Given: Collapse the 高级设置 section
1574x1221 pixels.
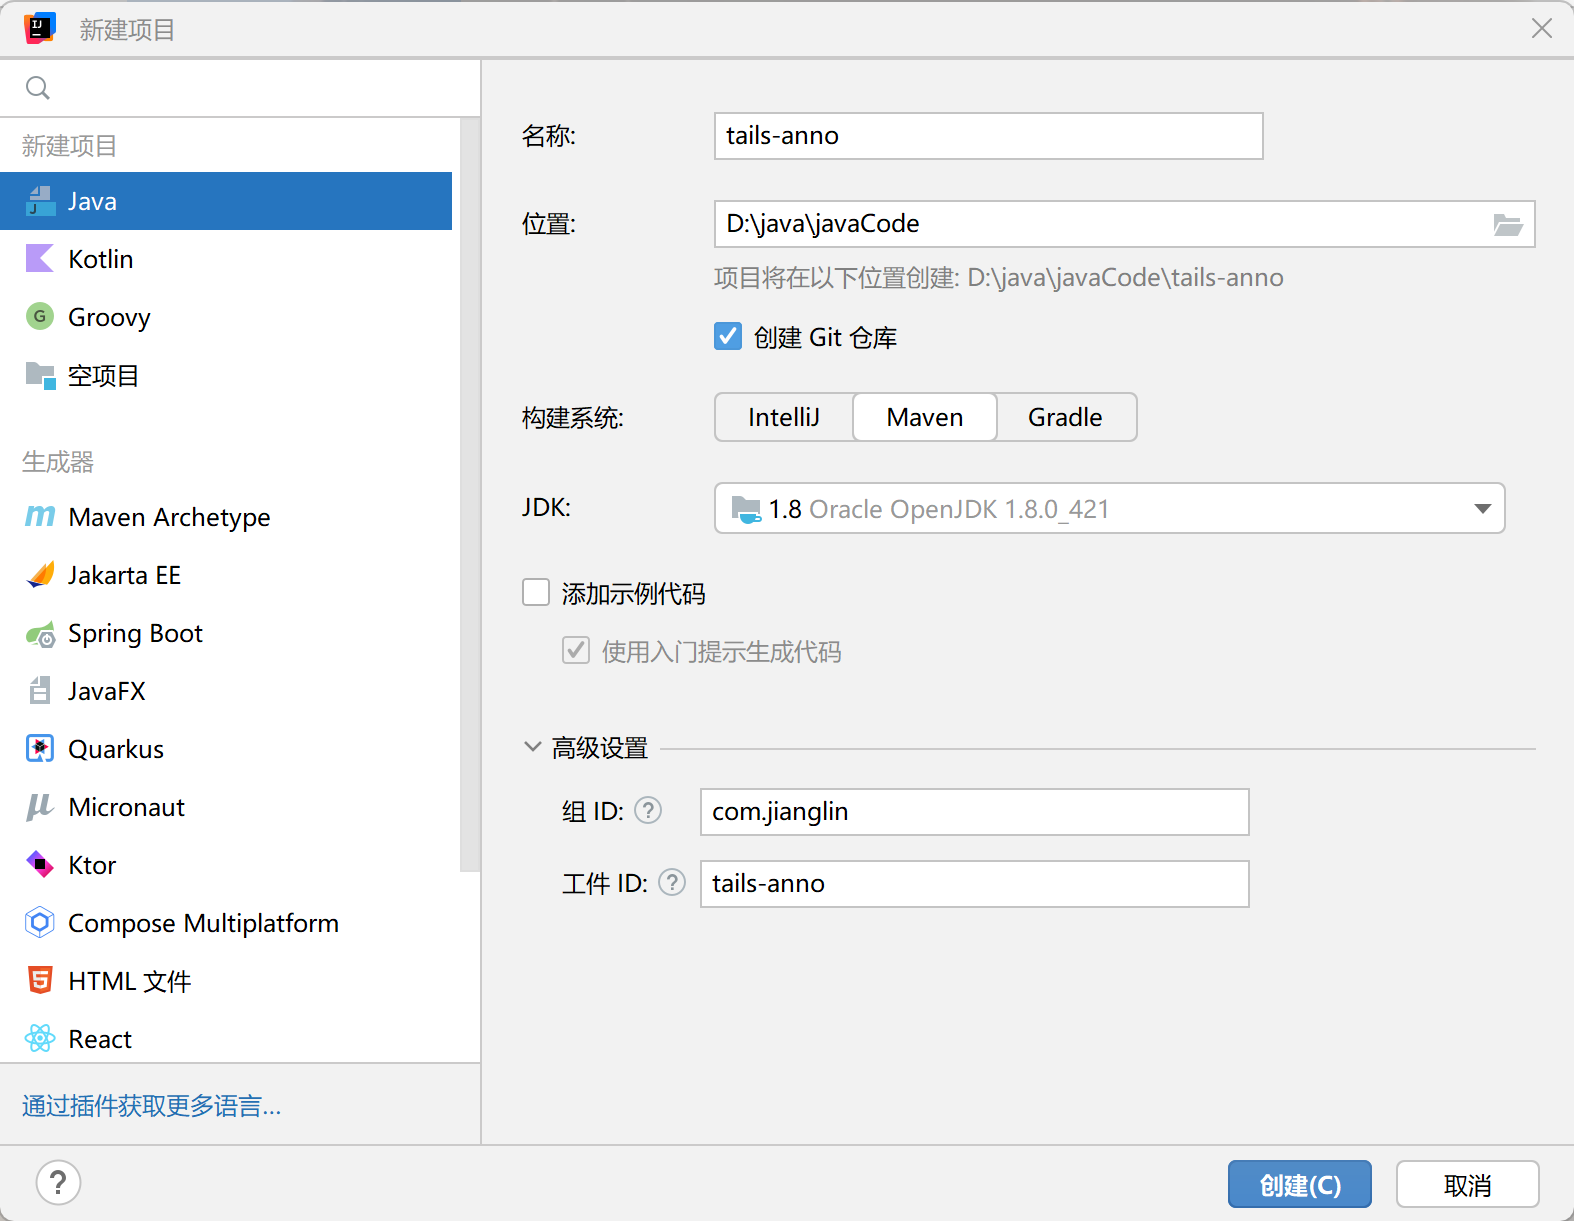Looking at the screenshot, I should click(x=533, y=747).
